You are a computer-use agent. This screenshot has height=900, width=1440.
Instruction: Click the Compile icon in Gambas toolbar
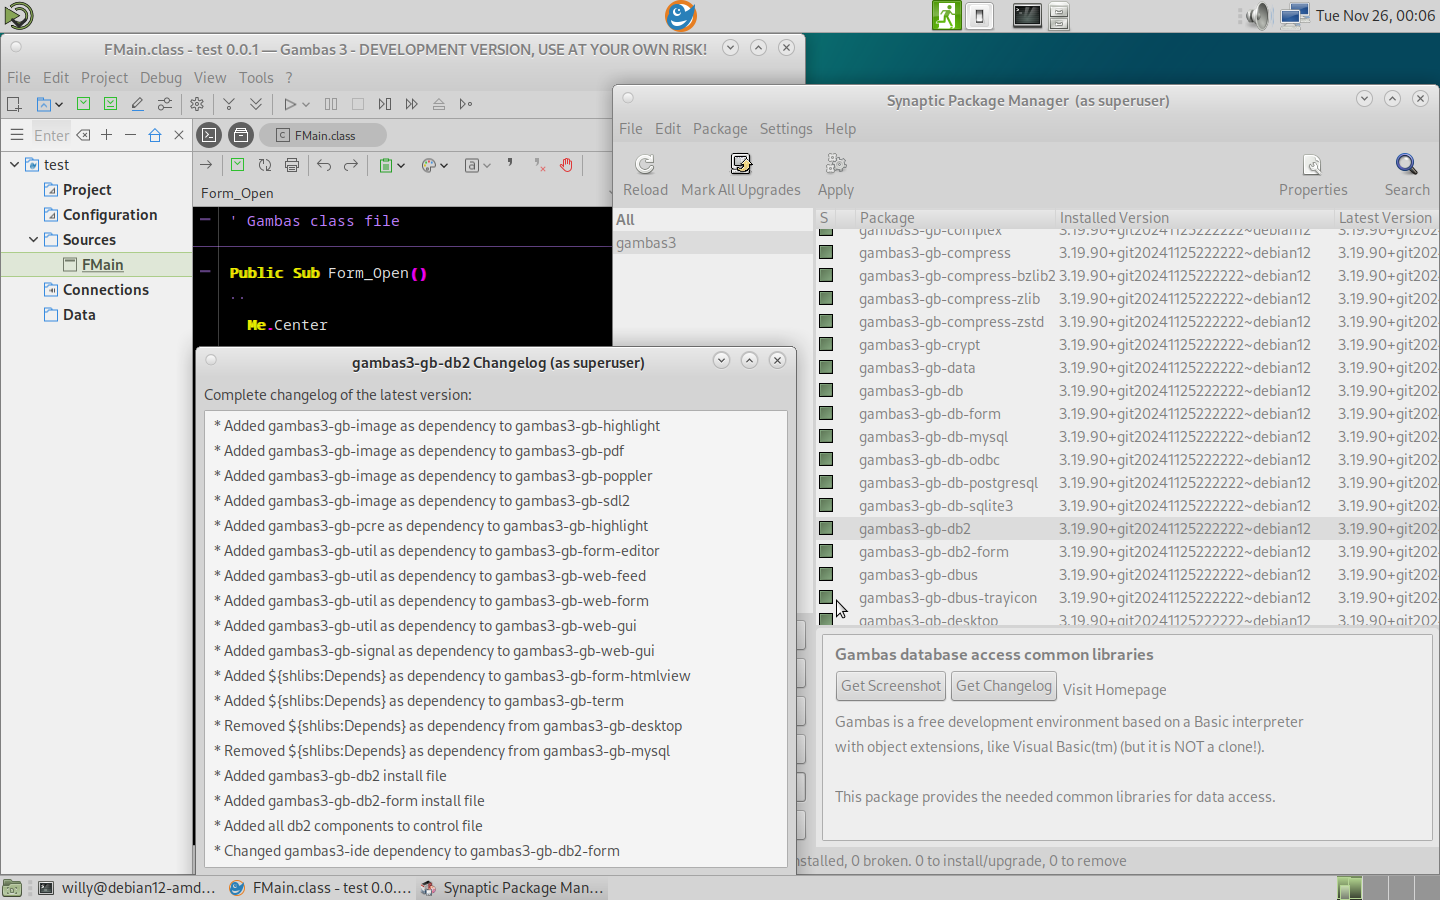click(x=229, y=104)
